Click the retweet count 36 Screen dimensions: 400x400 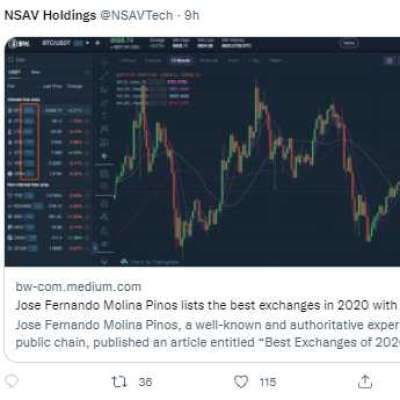[x=145, y=382]
